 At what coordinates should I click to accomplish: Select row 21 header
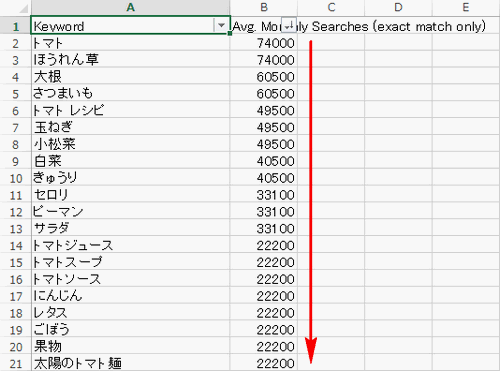click(15, 363)
